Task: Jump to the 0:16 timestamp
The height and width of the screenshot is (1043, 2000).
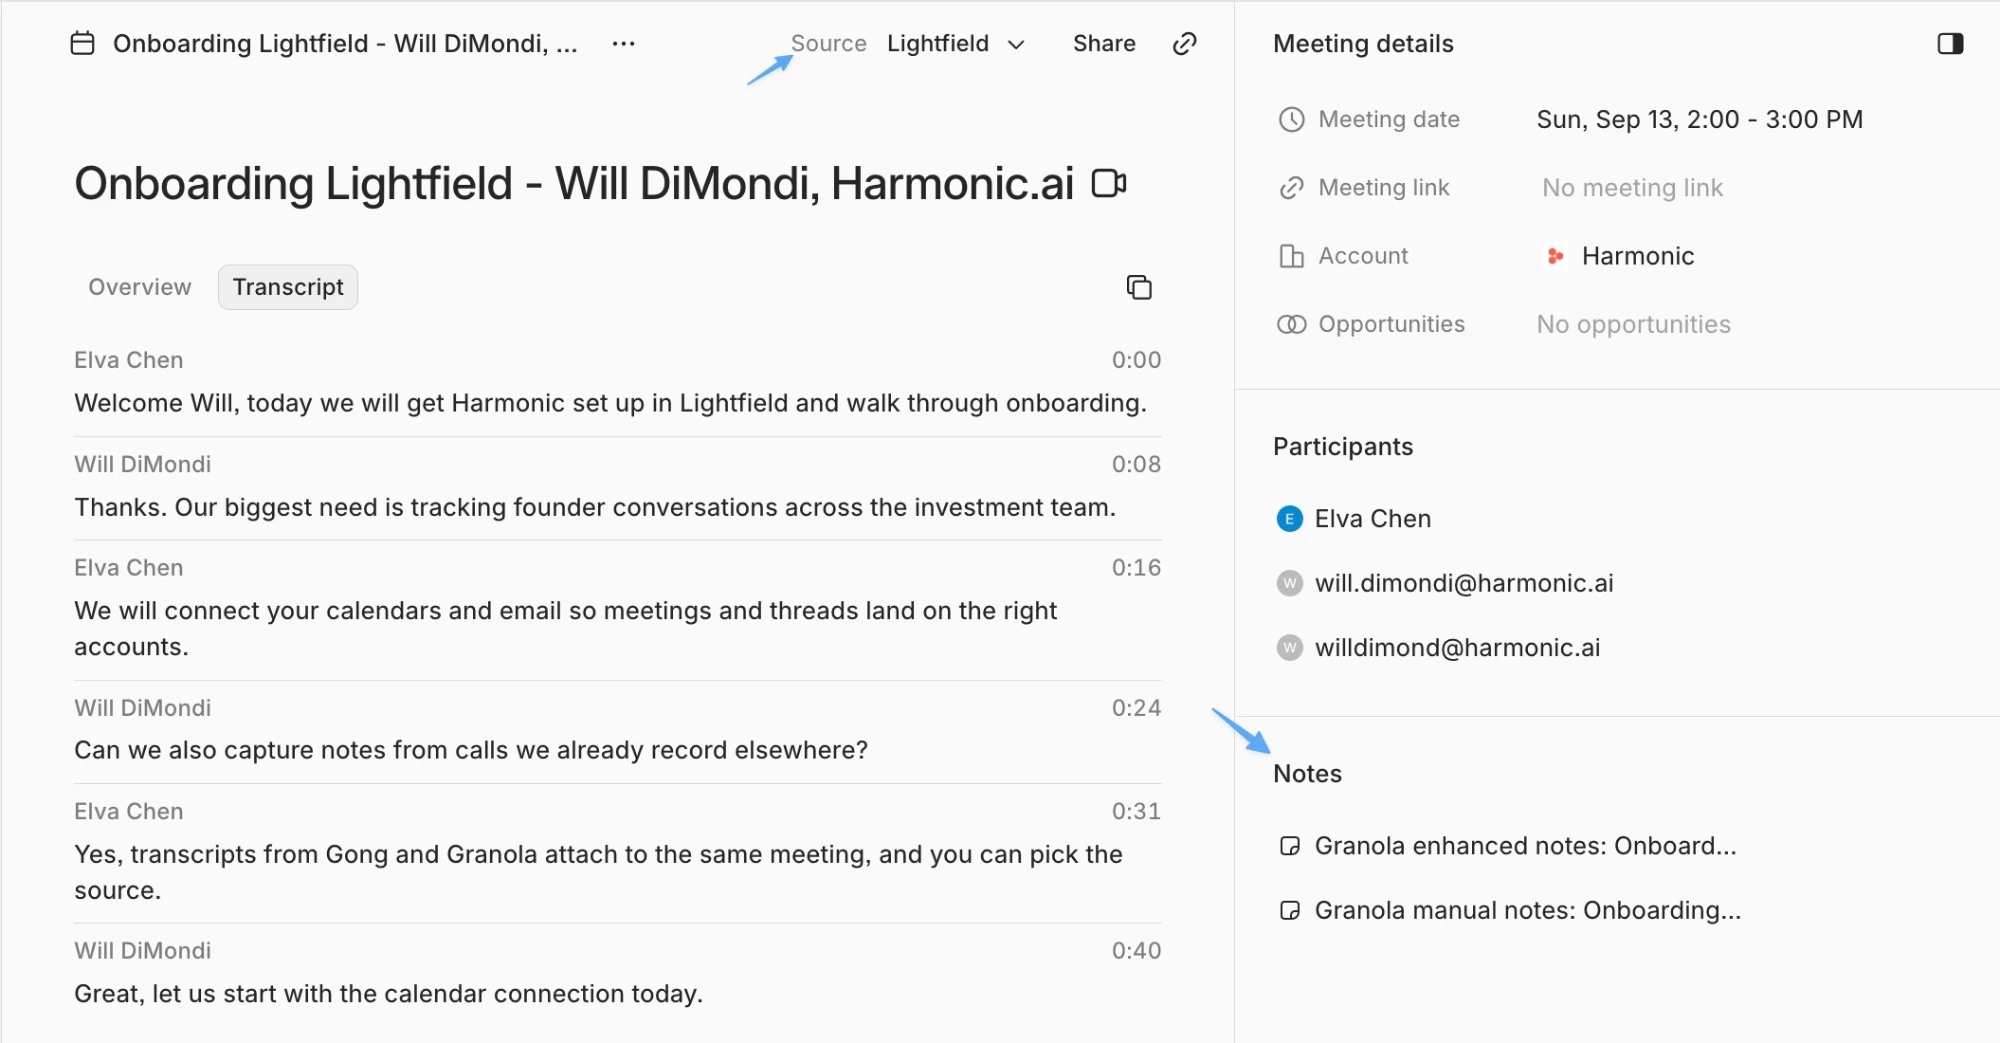Action: click(1136, 568)
